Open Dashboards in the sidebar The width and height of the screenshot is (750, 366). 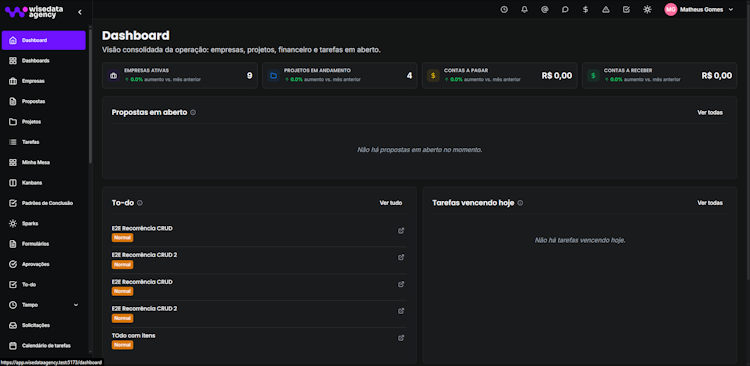[x=44, y=61]
